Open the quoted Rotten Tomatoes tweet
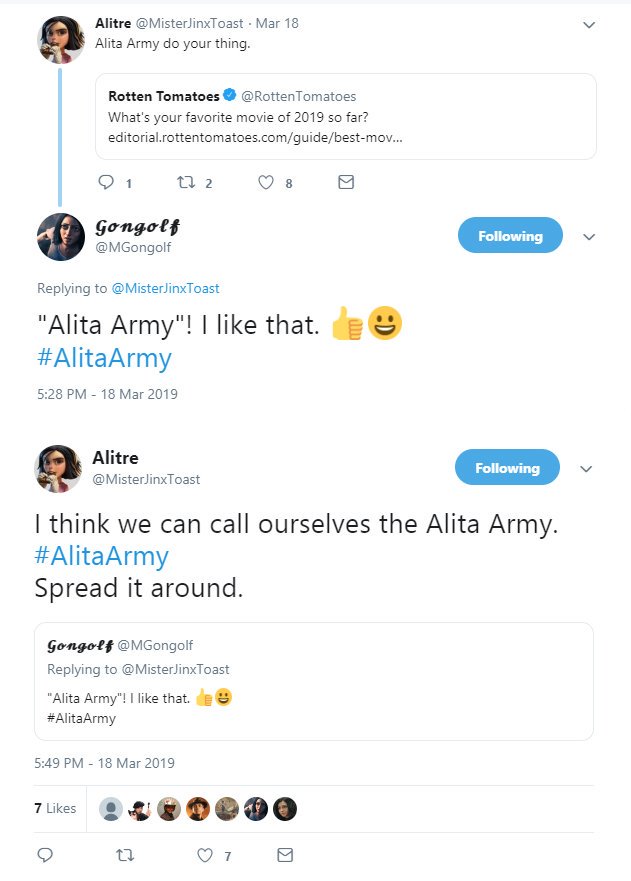 pos(345,116)
